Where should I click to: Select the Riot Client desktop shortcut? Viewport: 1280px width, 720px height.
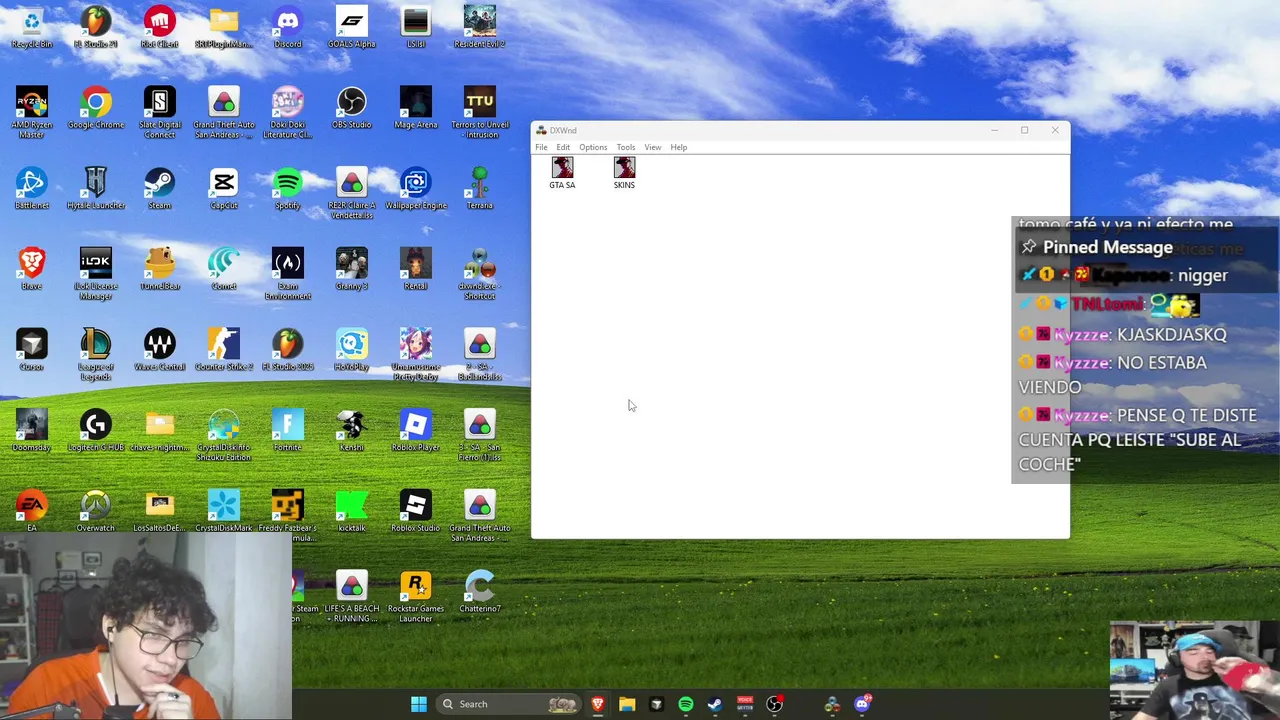point(160,27)
